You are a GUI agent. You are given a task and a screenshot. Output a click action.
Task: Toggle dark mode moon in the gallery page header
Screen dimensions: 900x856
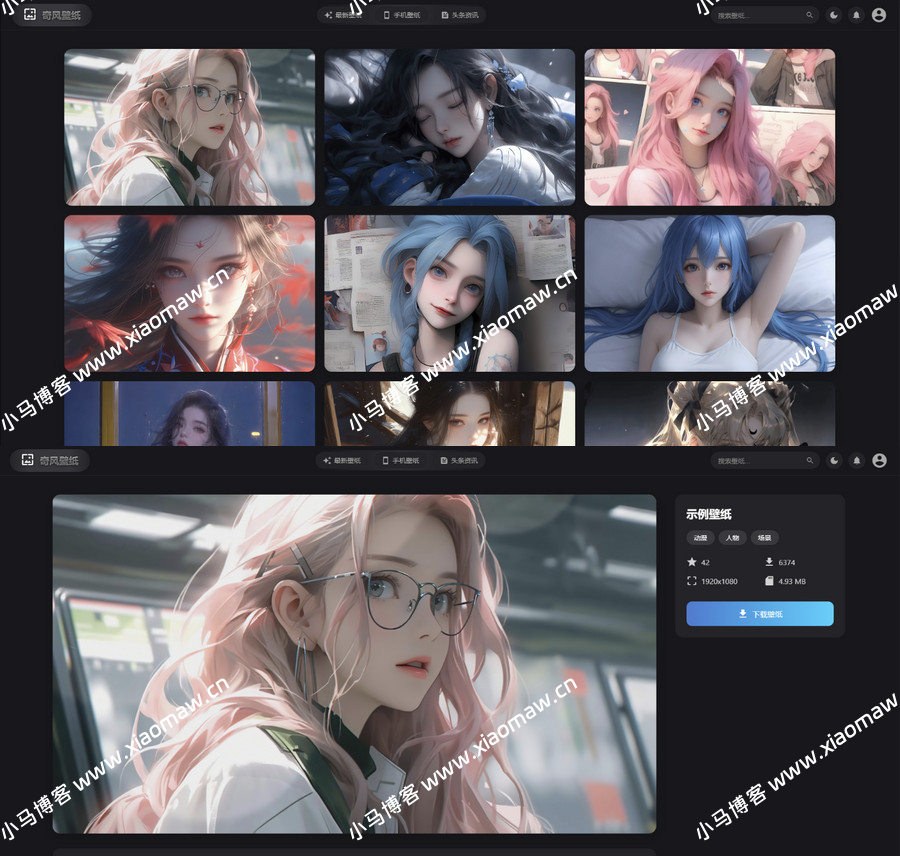coord(834,15)
